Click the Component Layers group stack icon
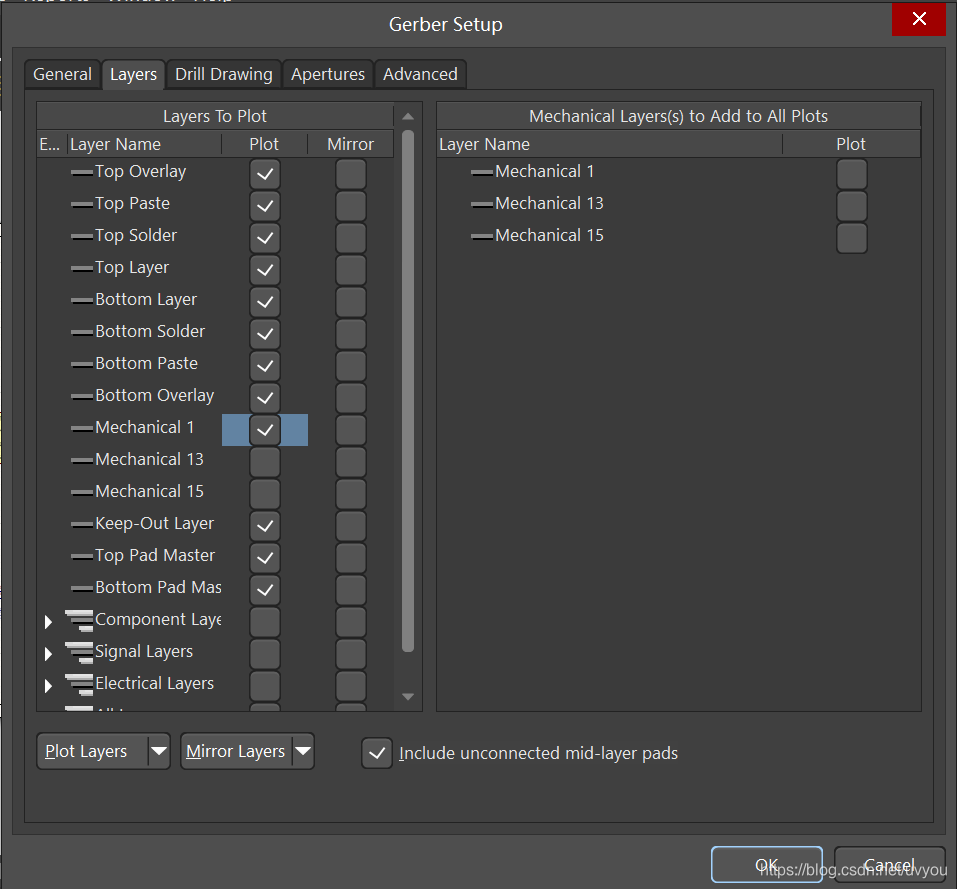 tap(78, 620)
